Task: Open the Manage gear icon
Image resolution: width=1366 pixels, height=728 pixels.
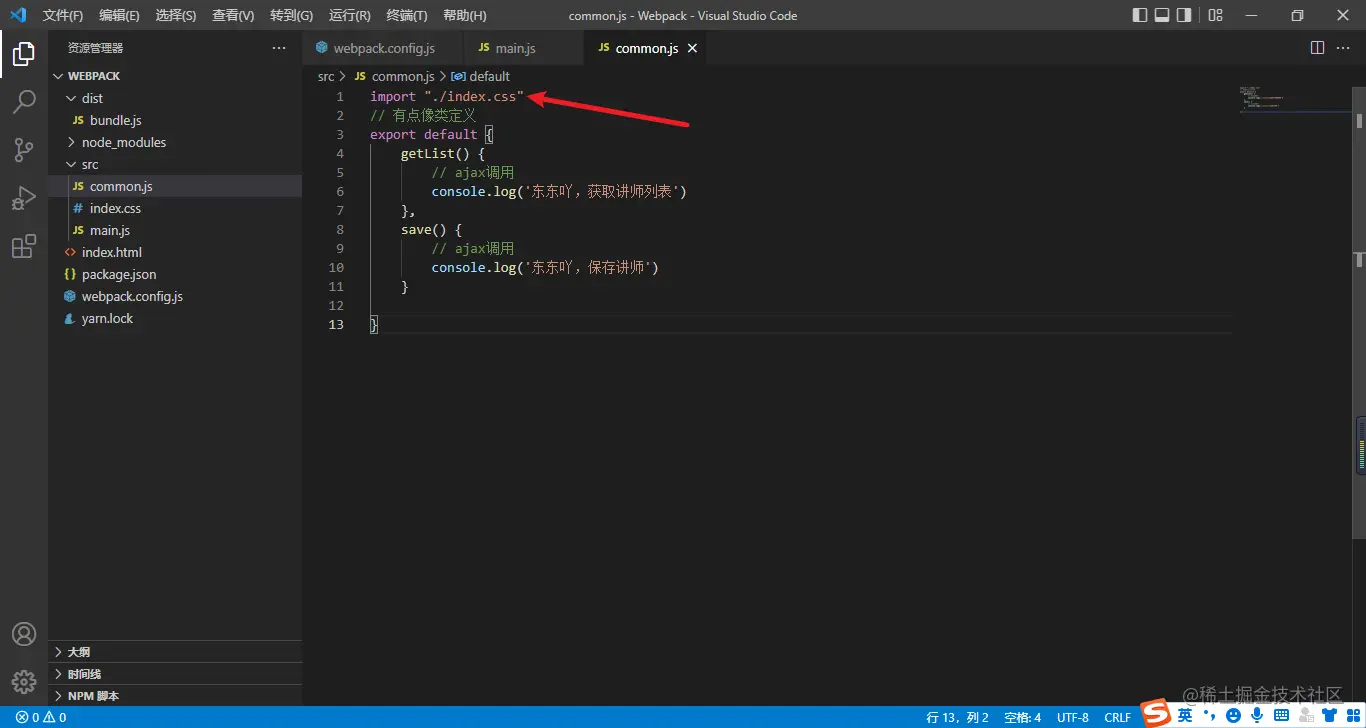Action: tap(24, 682)
